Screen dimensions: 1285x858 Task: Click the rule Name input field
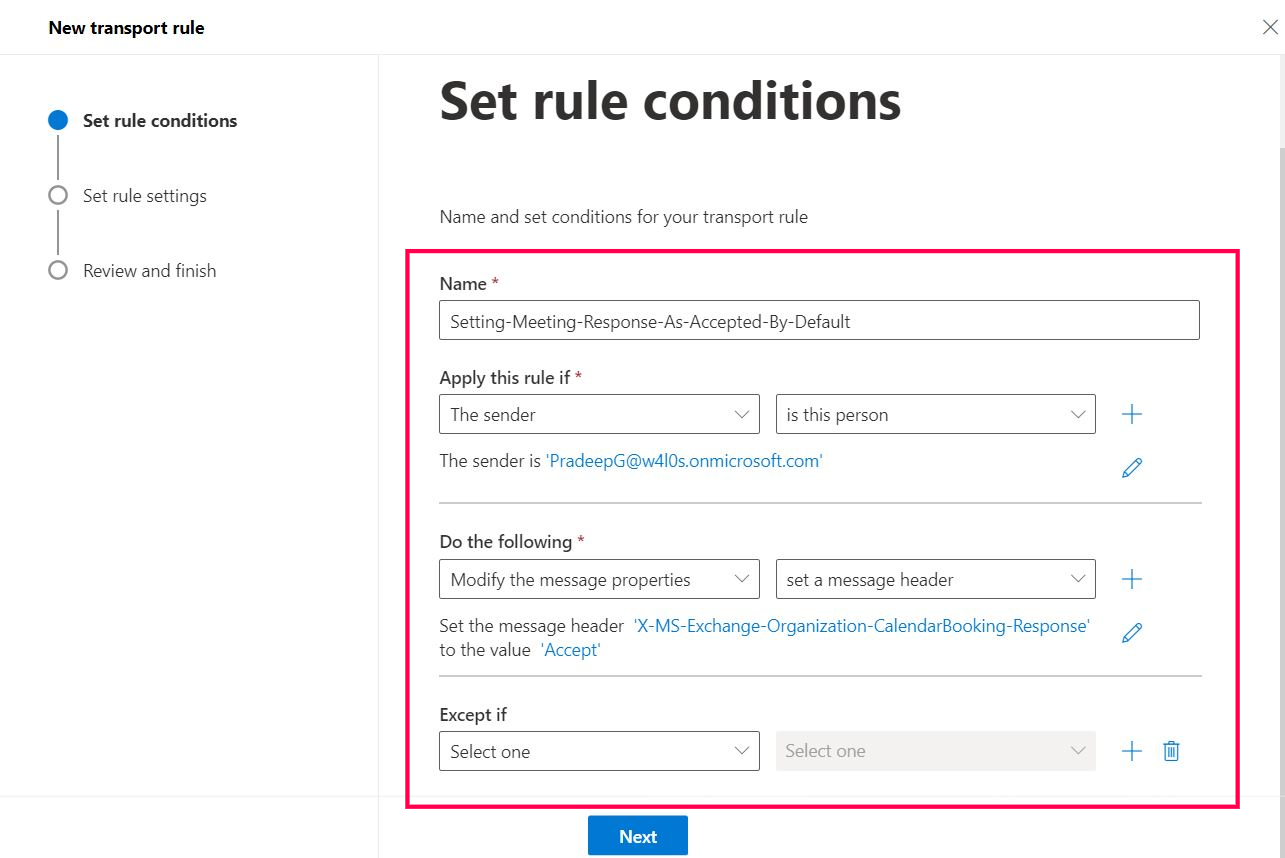819,321
